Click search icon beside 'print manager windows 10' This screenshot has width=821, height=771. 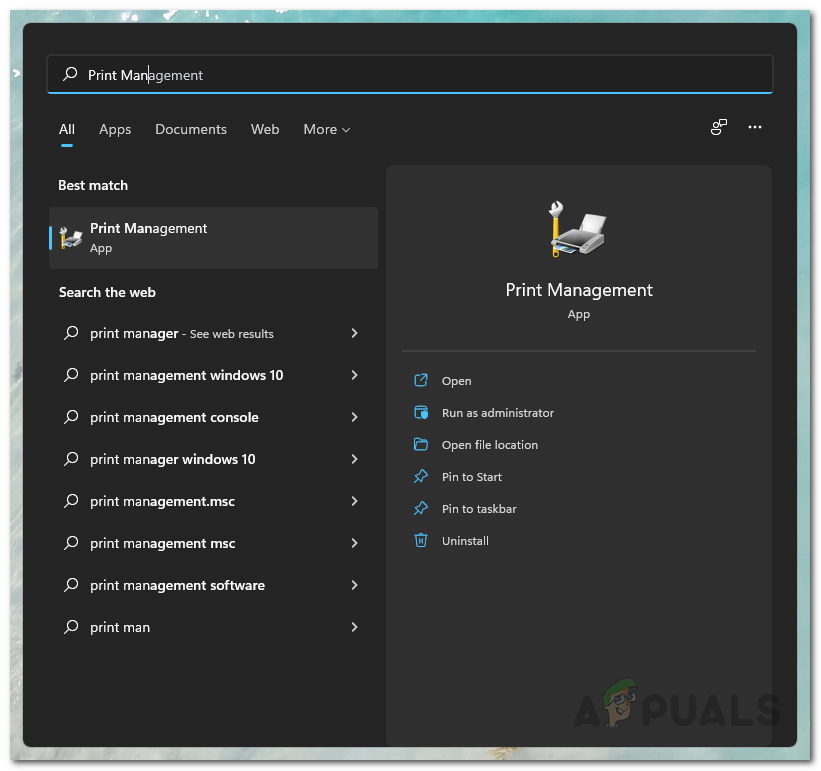coord(71,459)
